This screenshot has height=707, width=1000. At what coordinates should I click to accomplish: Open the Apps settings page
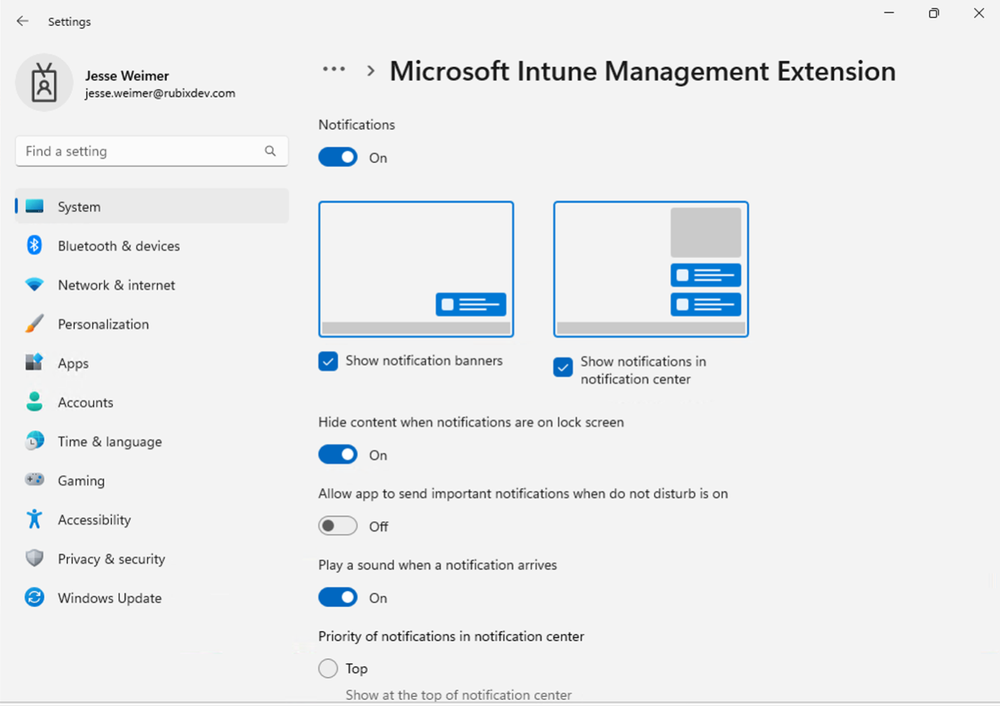pos(152,363)
